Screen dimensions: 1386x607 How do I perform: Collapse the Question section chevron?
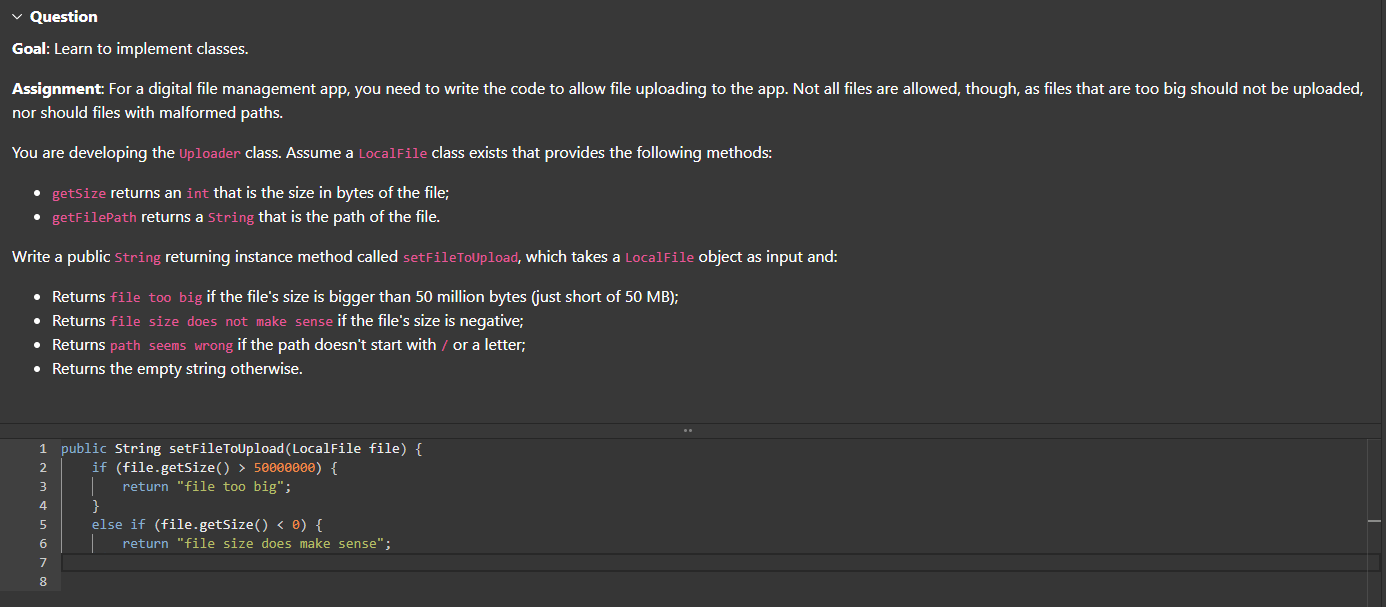pos(17,17)
